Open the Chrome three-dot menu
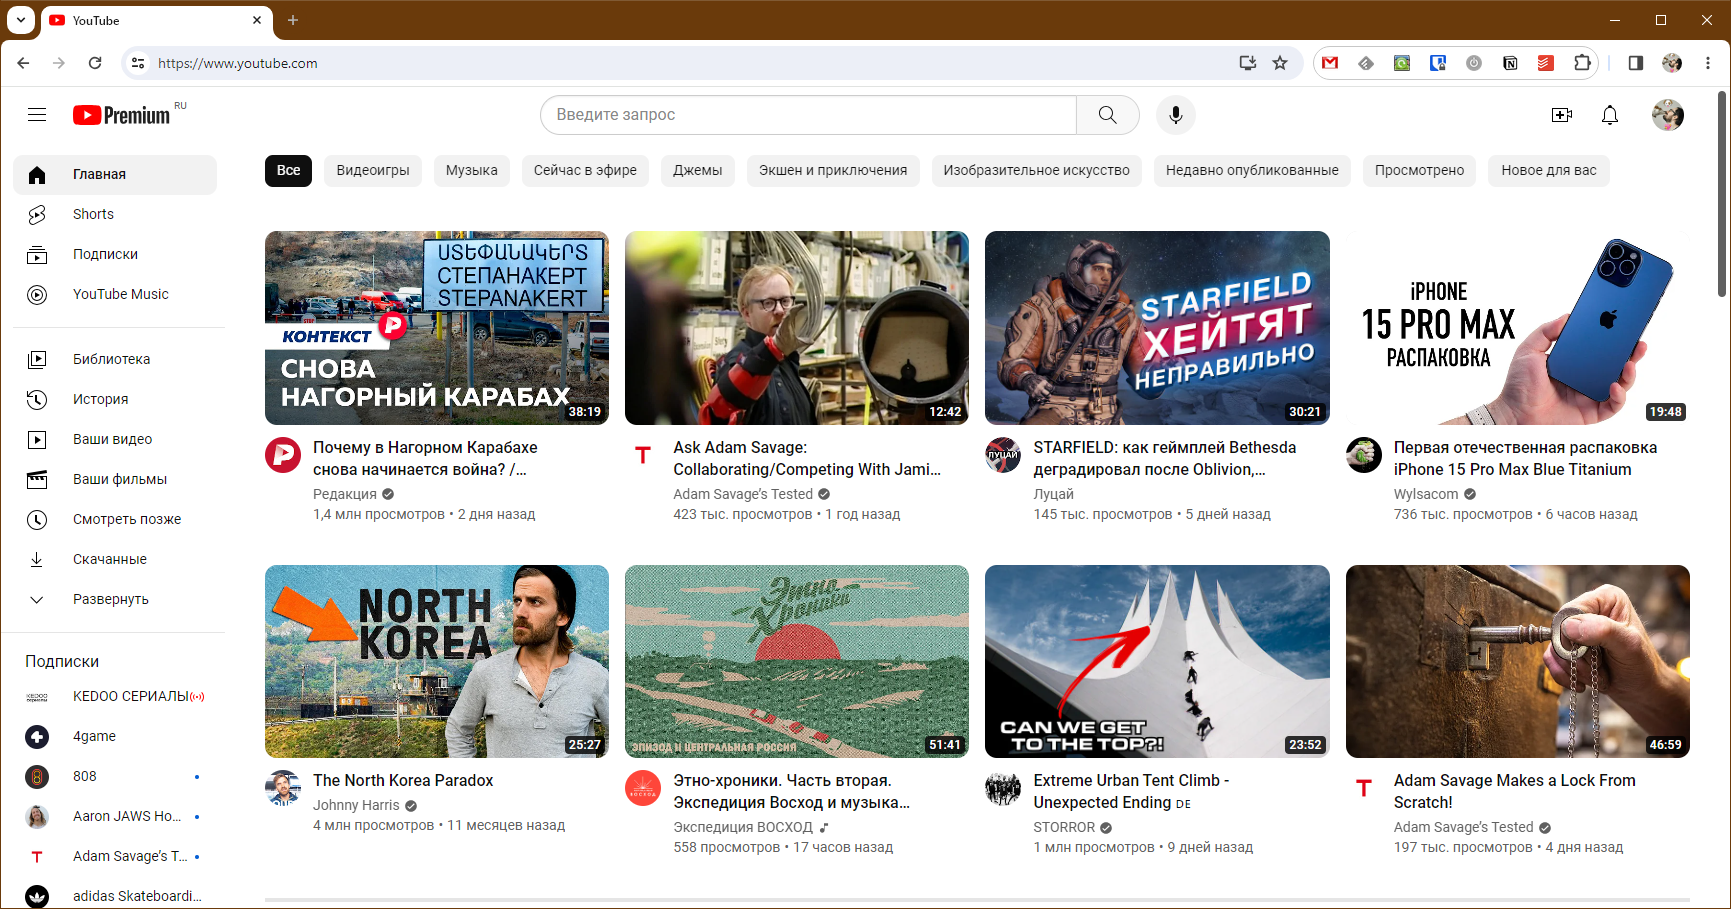The width and height of the screenshot is (1731, 909). click(1708, 63)
